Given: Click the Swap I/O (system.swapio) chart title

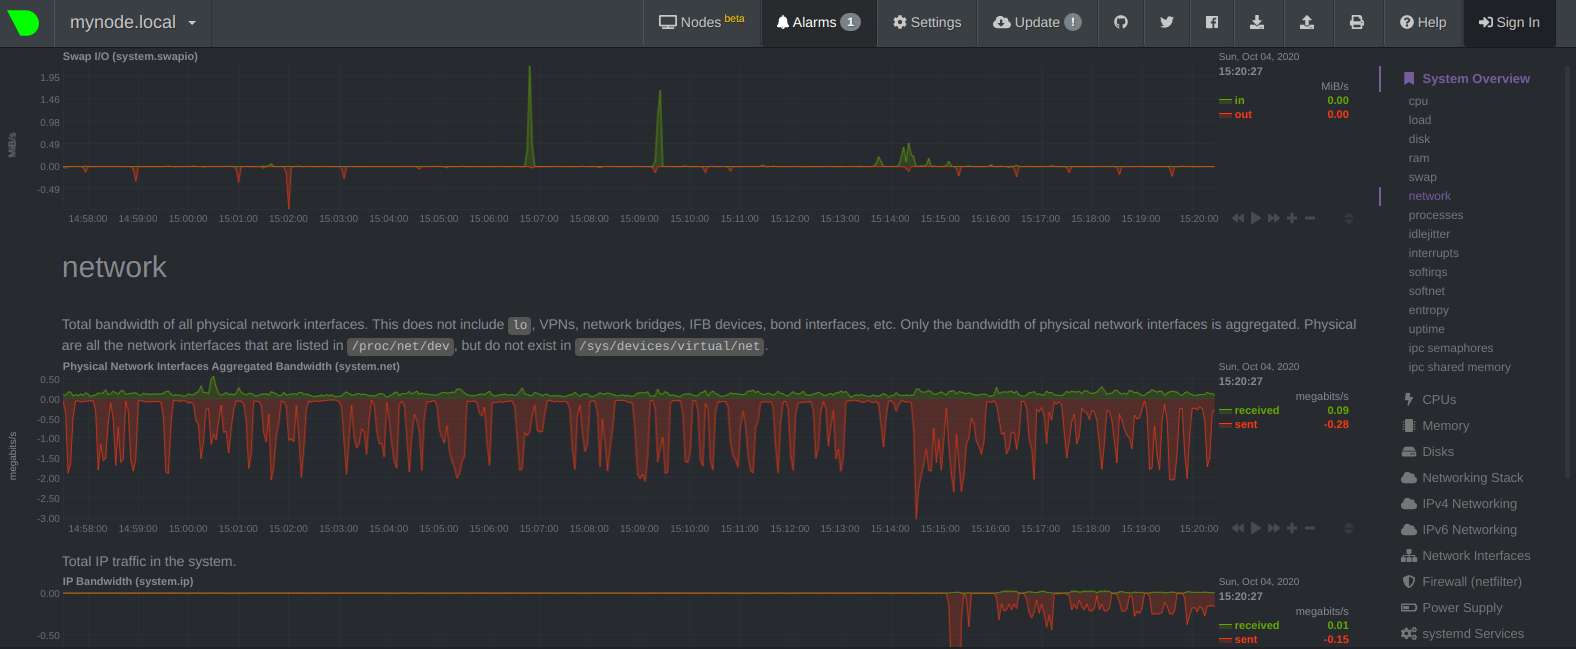Looking at the screenshot, I should click(x=130, y=56).
